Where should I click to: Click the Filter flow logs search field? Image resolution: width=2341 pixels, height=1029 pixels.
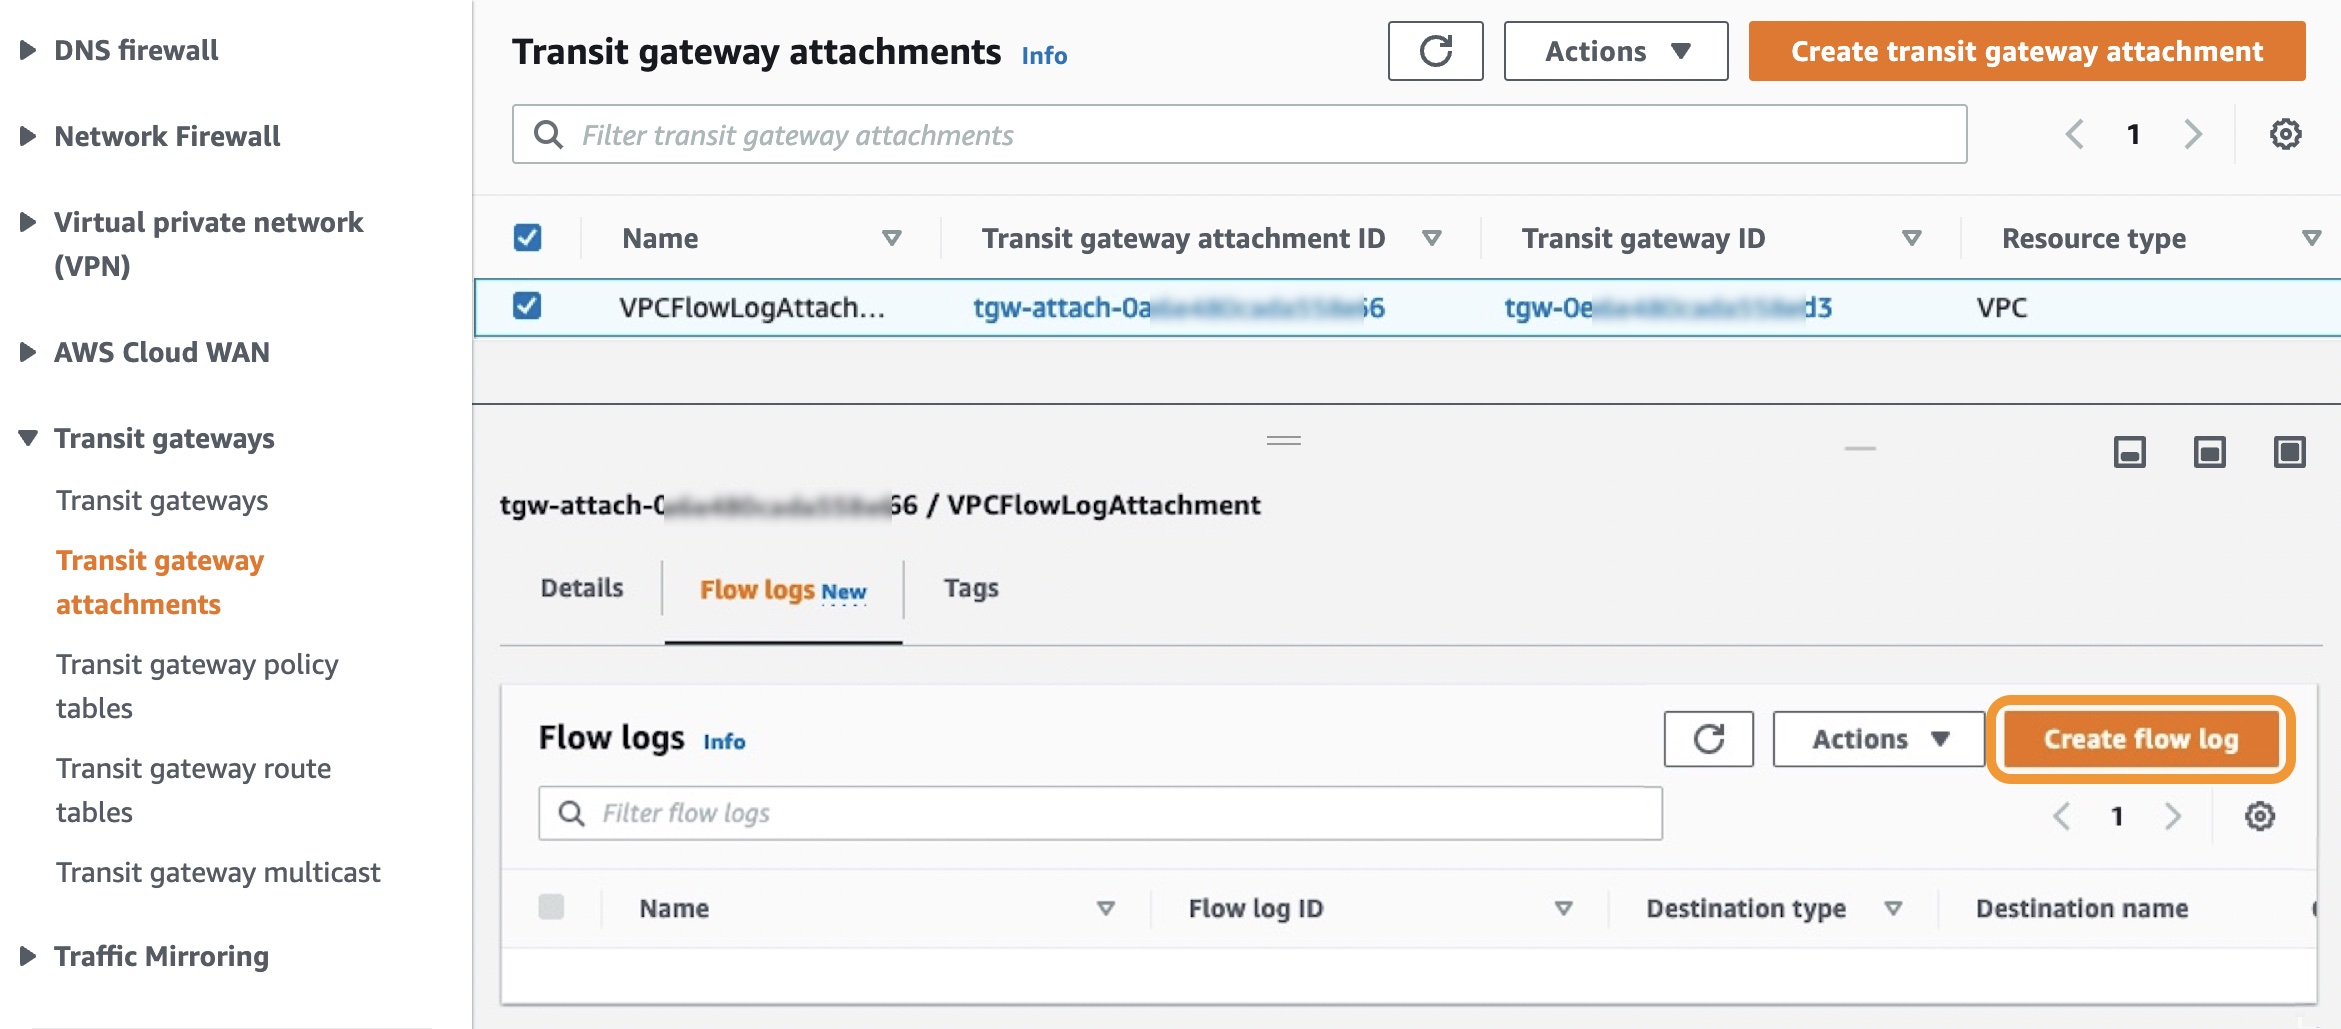coord(1100,813)
